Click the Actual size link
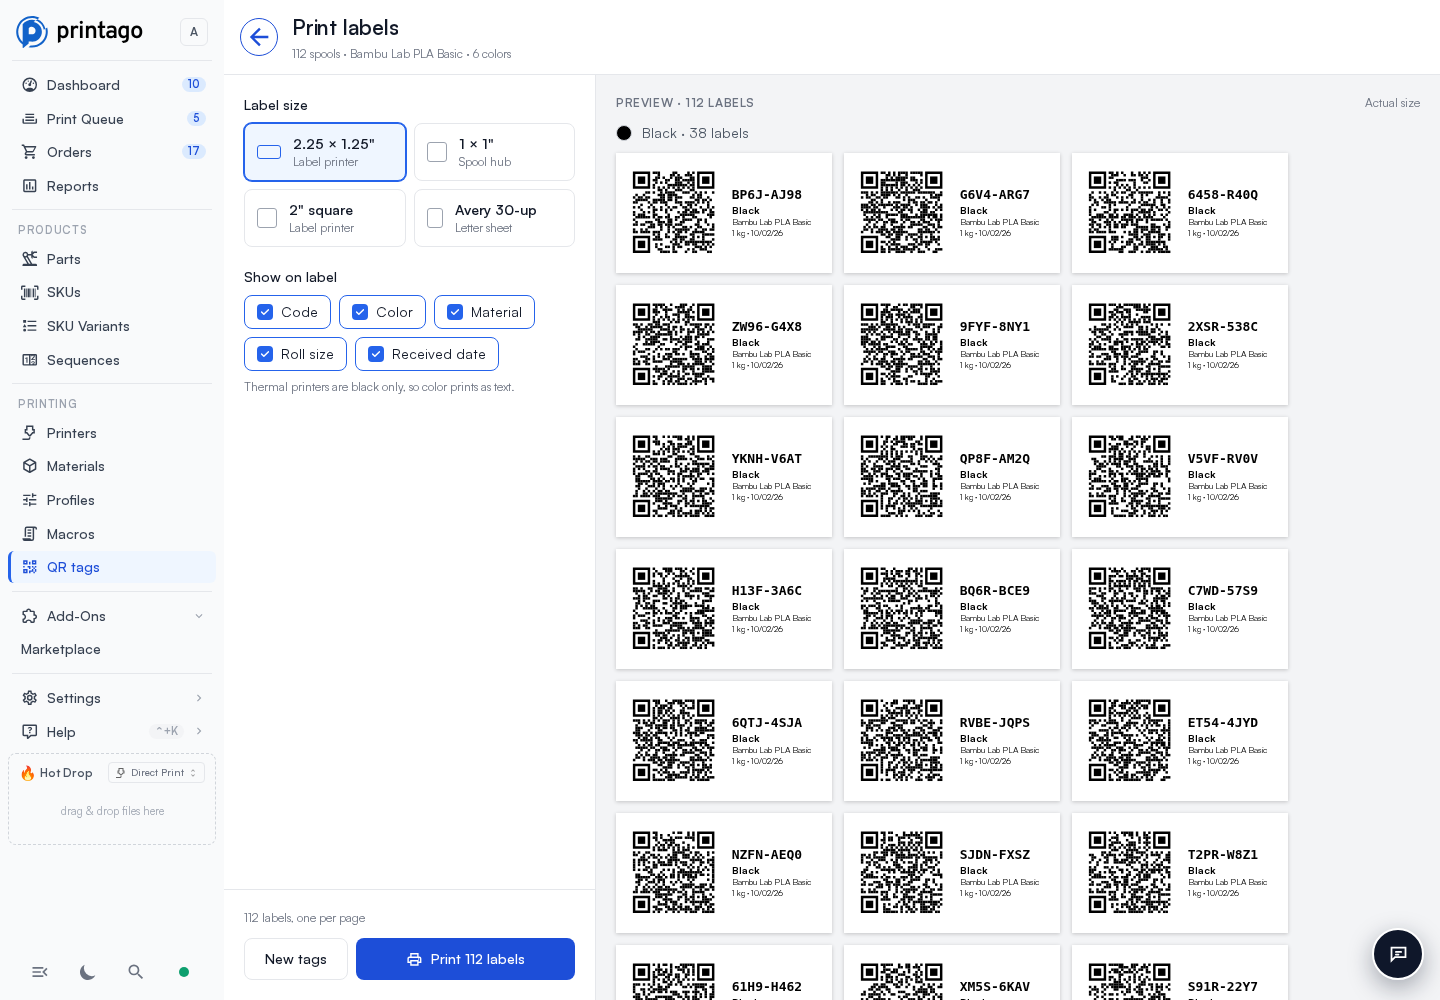Viewport: 1440px width, 1000px height. [x=1392, y=103]
